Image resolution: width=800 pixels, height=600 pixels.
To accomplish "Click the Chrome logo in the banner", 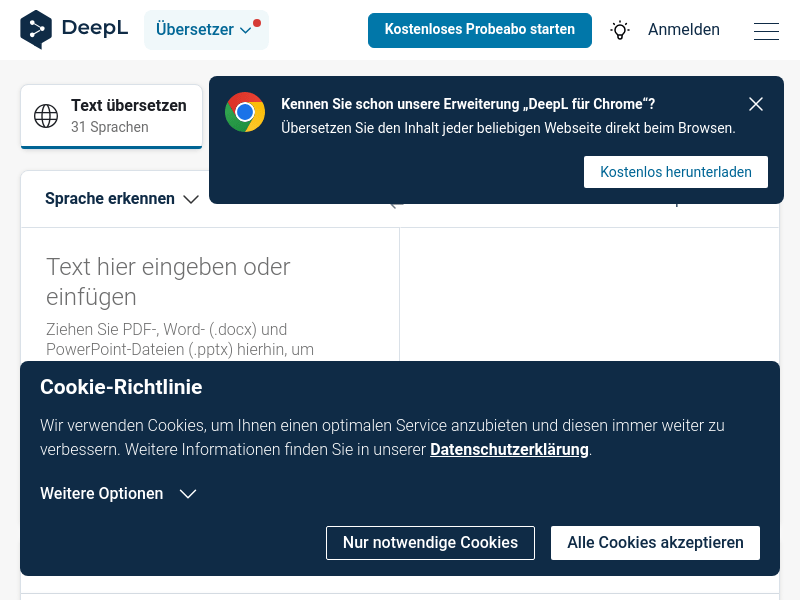I will tap(245, 112).
